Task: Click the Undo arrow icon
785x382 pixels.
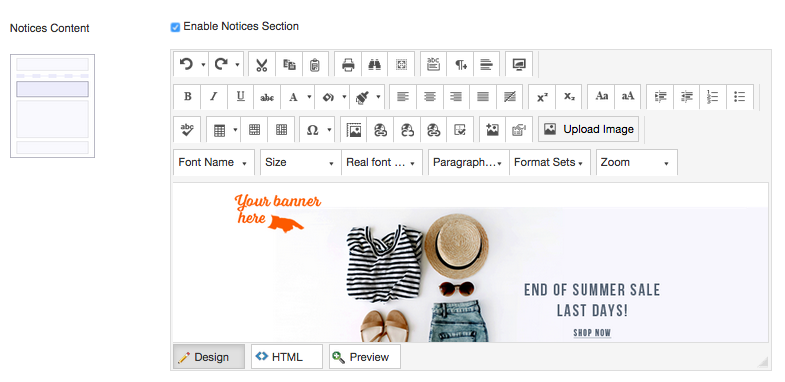Action: click(x=186, y=64)
